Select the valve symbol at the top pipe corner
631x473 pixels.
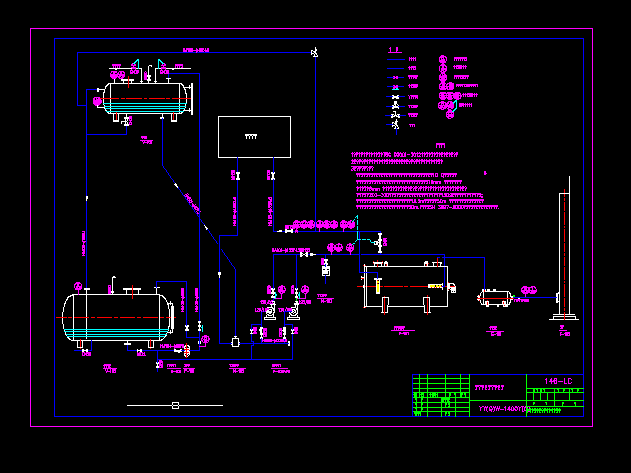pyautogui.click(x=314, y=52)
